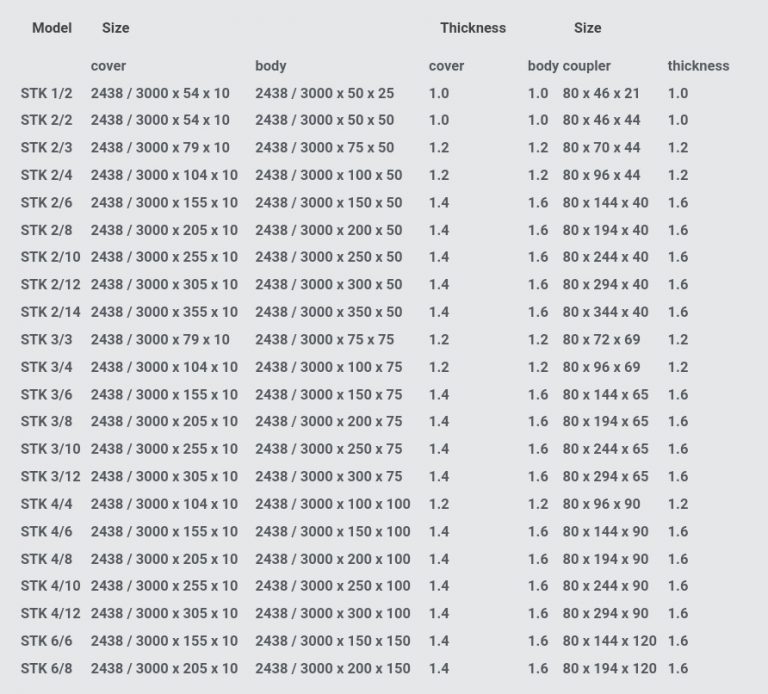Click the STK 3/3 model label
The width and height of the screenshot is (768, 694).
click(x=47, y=339)
